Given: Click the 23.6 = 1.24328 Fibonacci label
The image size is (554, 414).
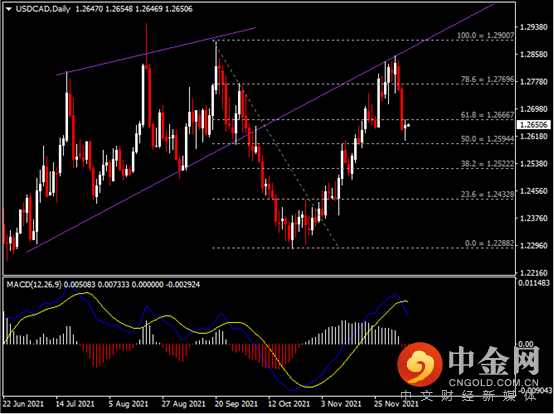Looking at the screenshot, I should point(487,194).
